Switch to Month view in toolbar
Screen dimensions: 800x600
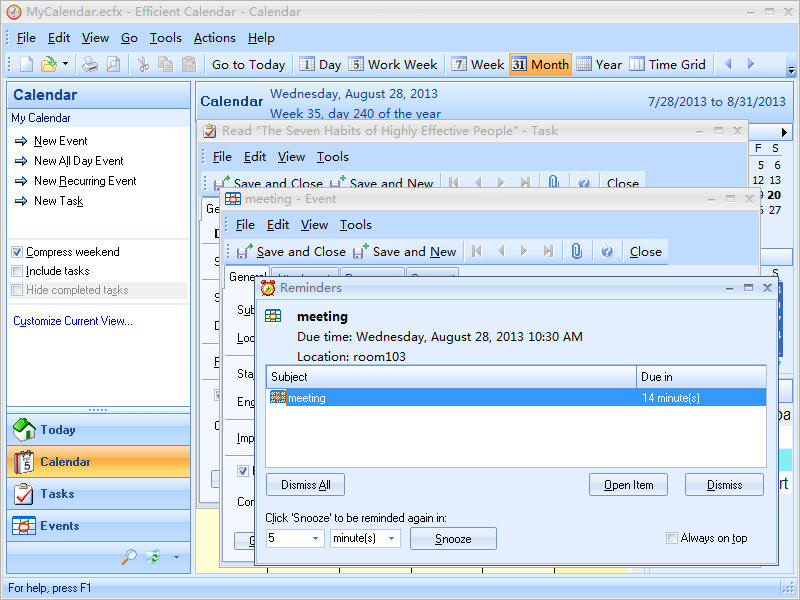pyautogui.click(x=539, y=64)
